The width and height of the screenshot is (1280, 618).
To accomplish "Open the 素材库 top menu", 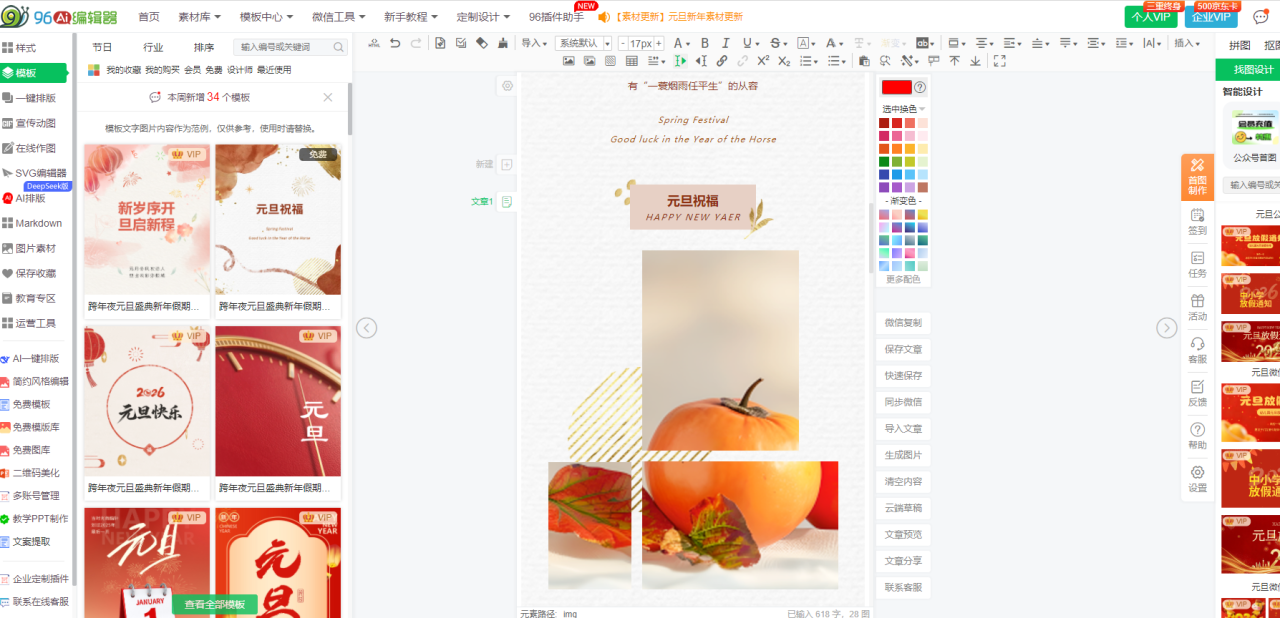I will click(200, 17).
